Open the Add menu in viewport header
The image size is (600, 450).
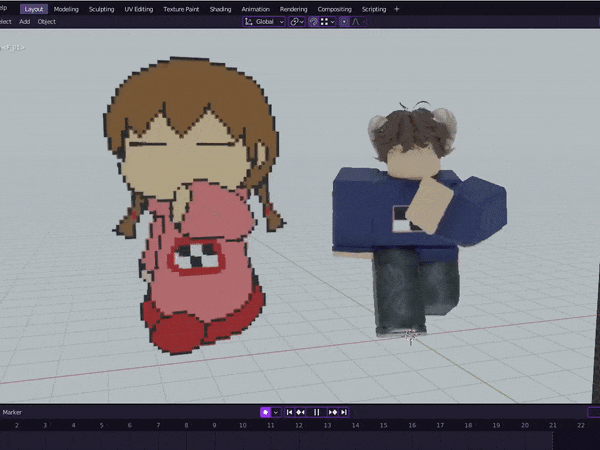[x=24, y=22]
